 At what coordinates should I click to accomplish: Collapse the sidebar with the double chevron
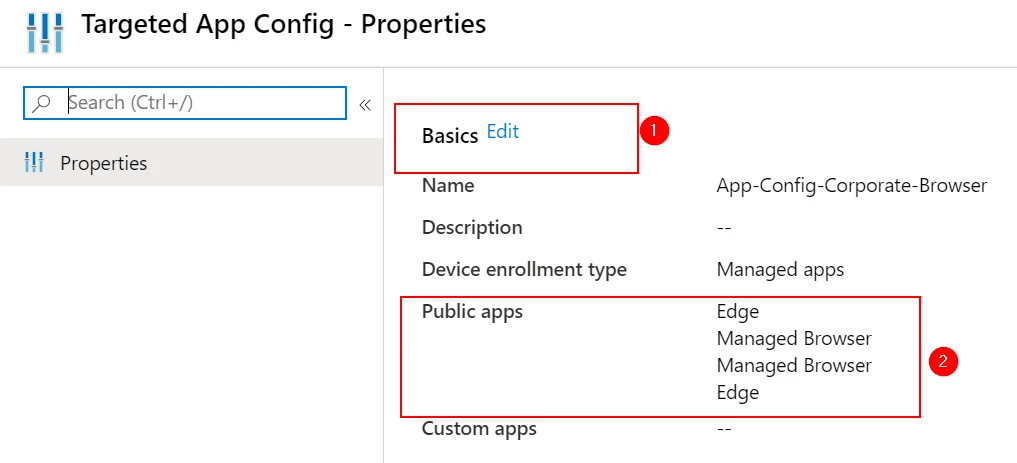pyautogui.click(x=365, y=105)
